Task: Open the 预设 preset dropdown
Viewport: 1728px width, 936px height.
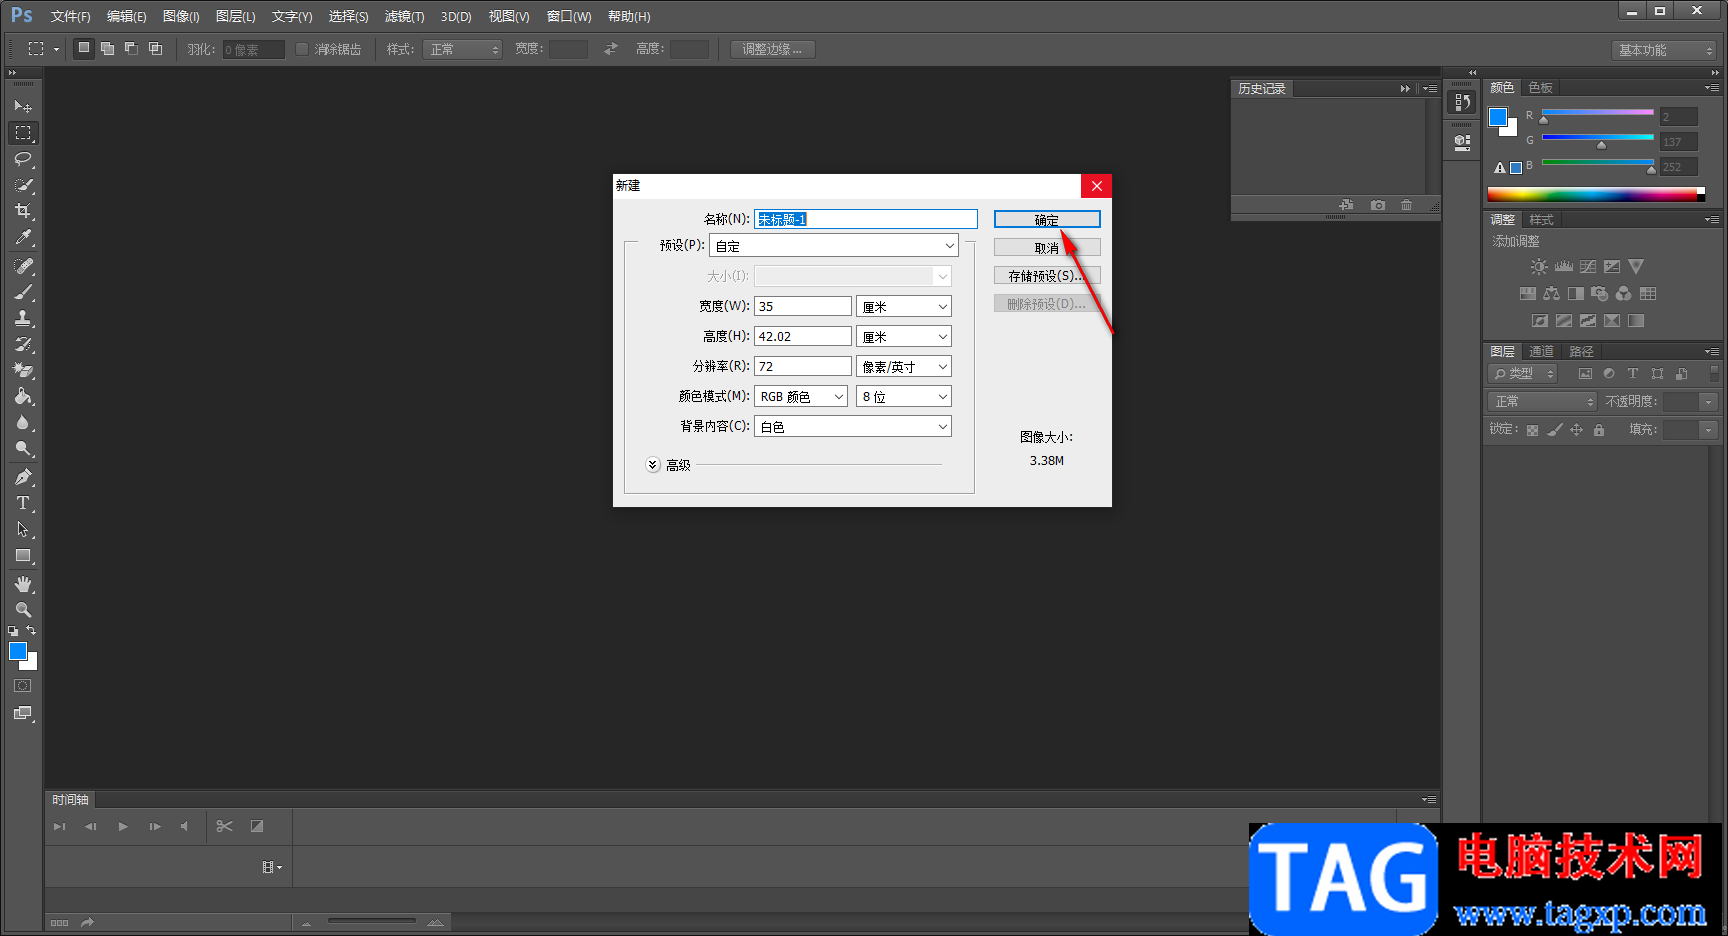Action: click(x=833, y=246)
